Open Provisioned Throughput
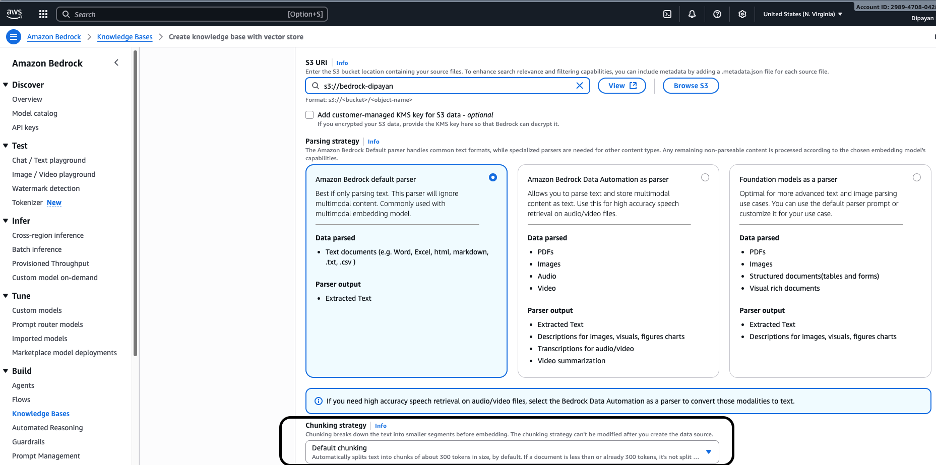Image resolution: width=936 pixels, height=466 pixels. pos(51,264)
